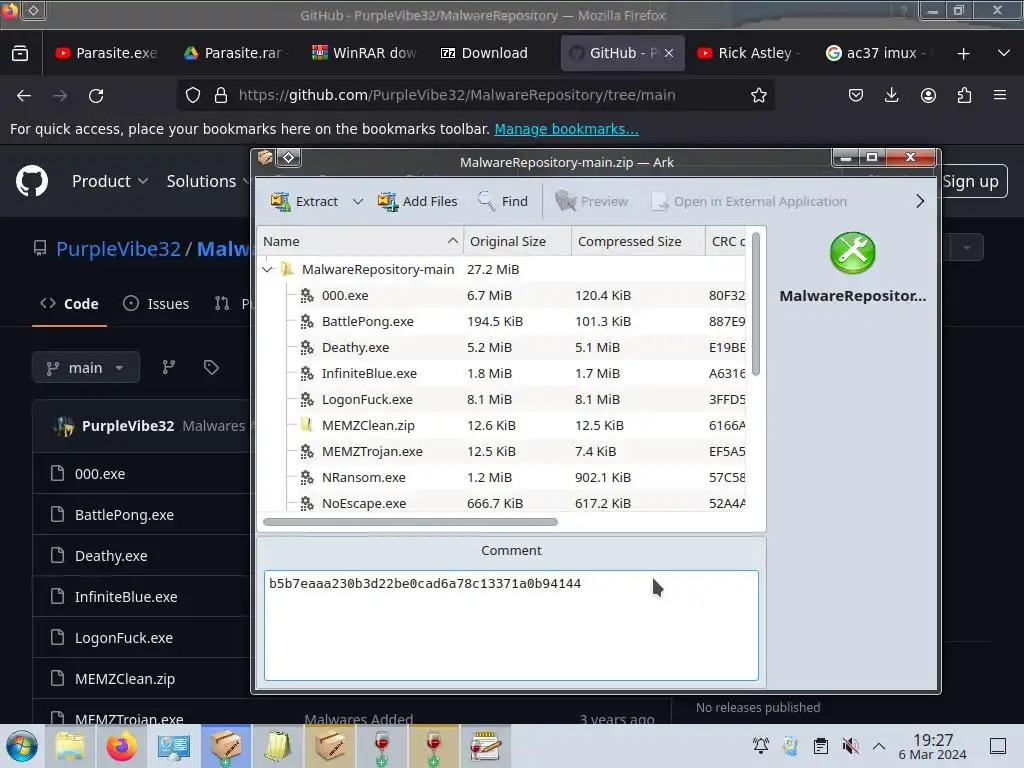Viewport: 1024px width, 768px height.
Task: Open tracking protection shield icon
Action: pyautogui.click(x=193, y=95)
